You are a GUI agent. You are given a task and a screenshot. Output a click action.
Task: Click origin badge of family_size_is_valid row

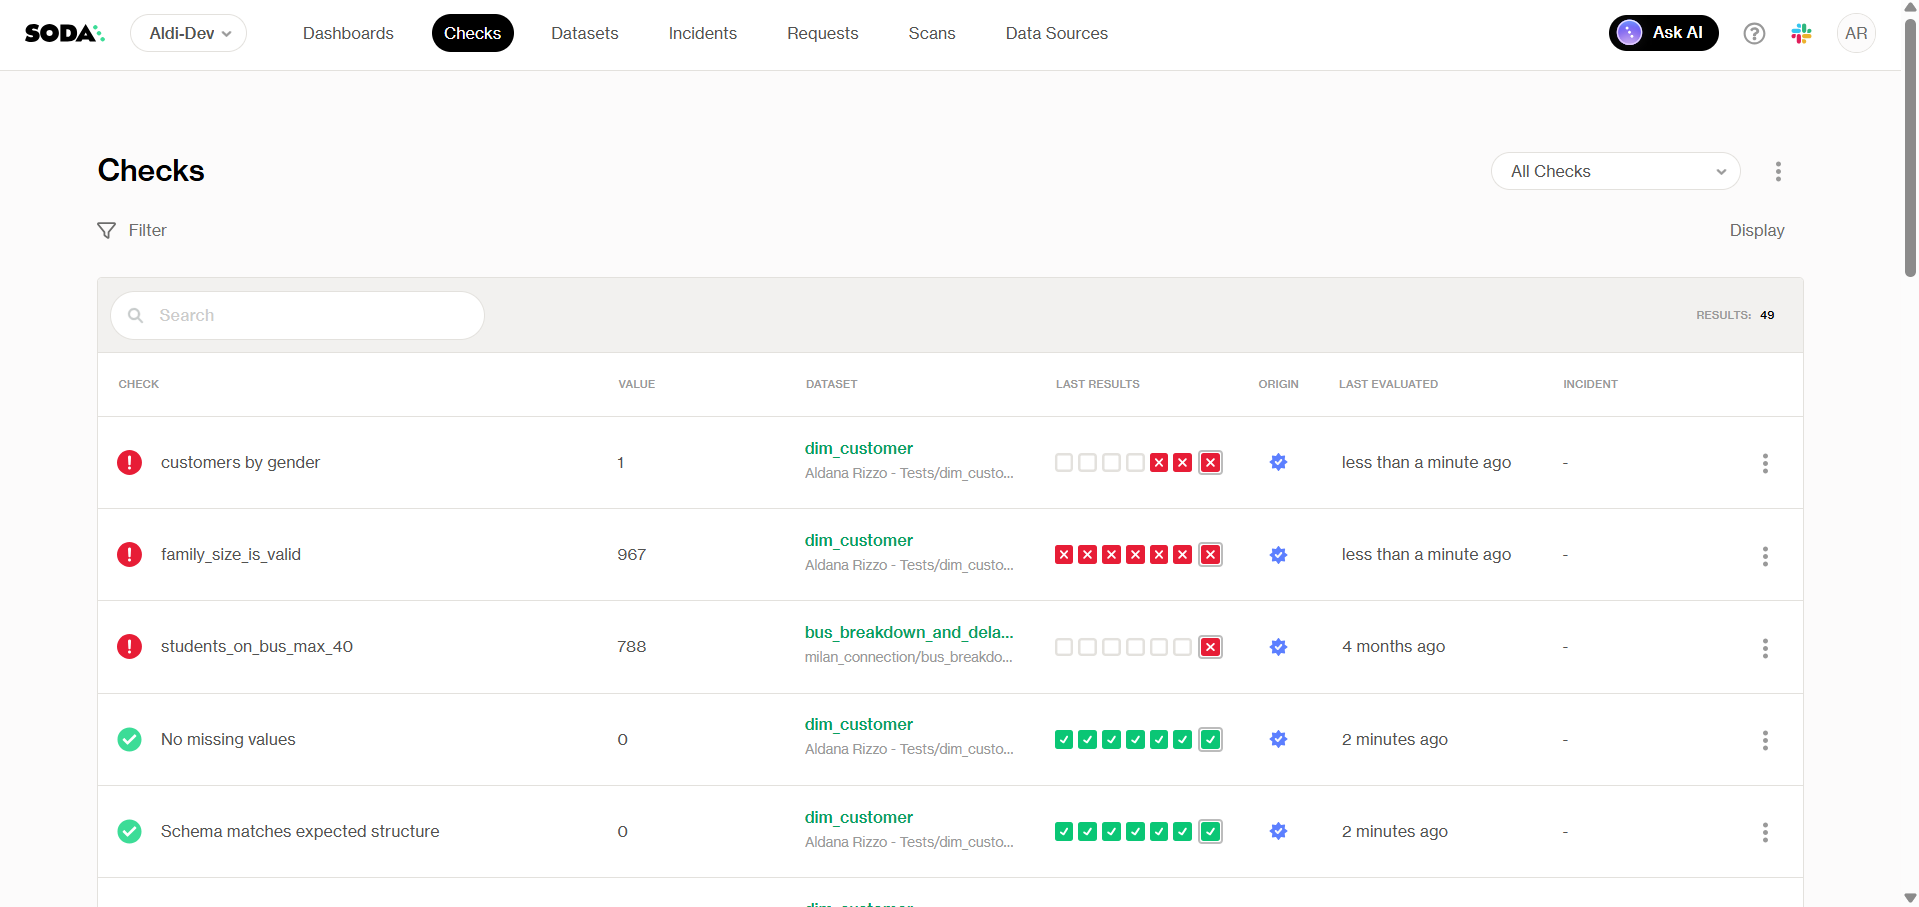[x=1278, y=555]
